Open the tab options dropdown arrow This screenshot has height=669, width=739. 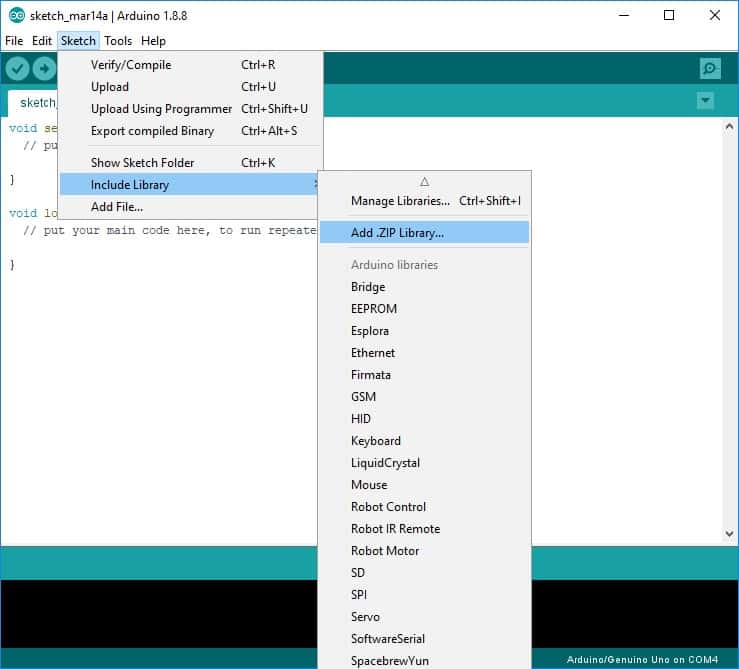click(x=705, y=100)
